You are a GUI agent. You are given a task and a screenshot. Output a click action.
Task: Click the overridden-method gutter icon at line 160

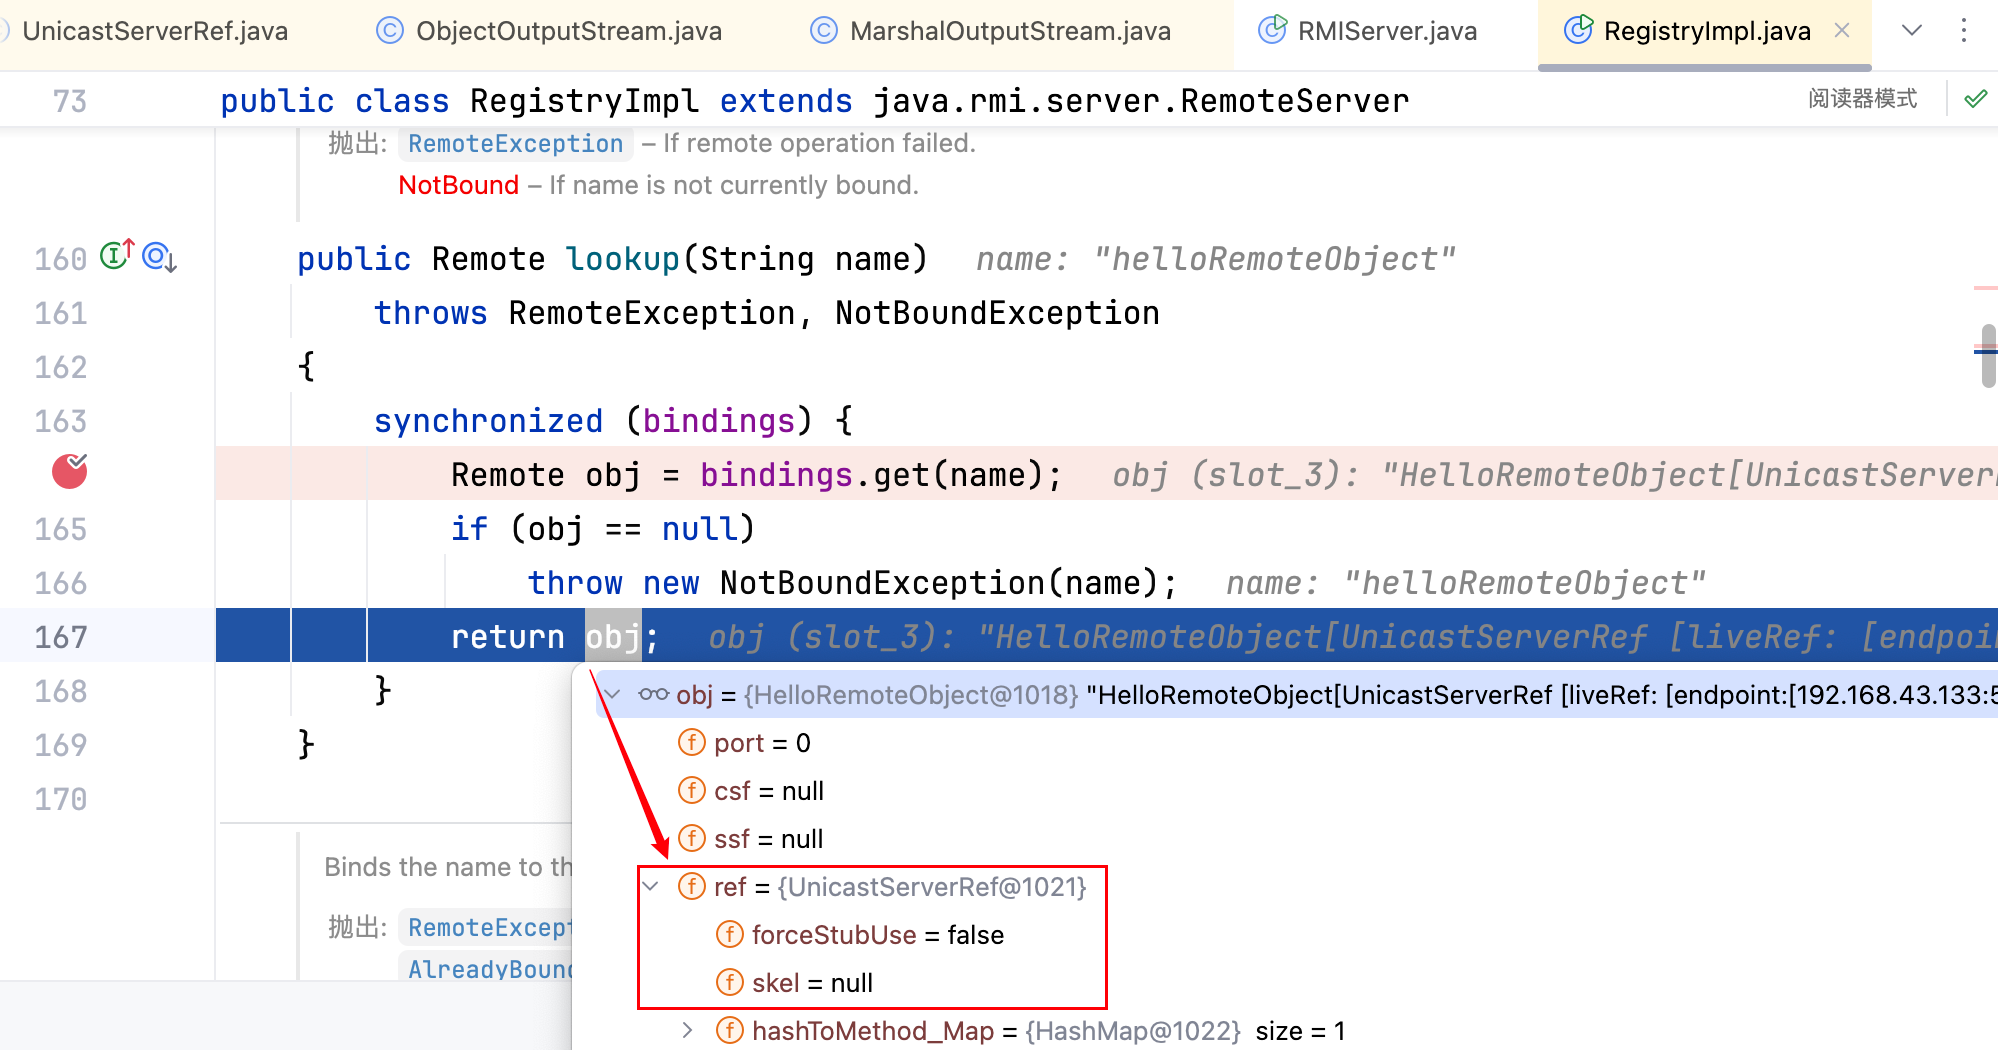coord(158,257)
